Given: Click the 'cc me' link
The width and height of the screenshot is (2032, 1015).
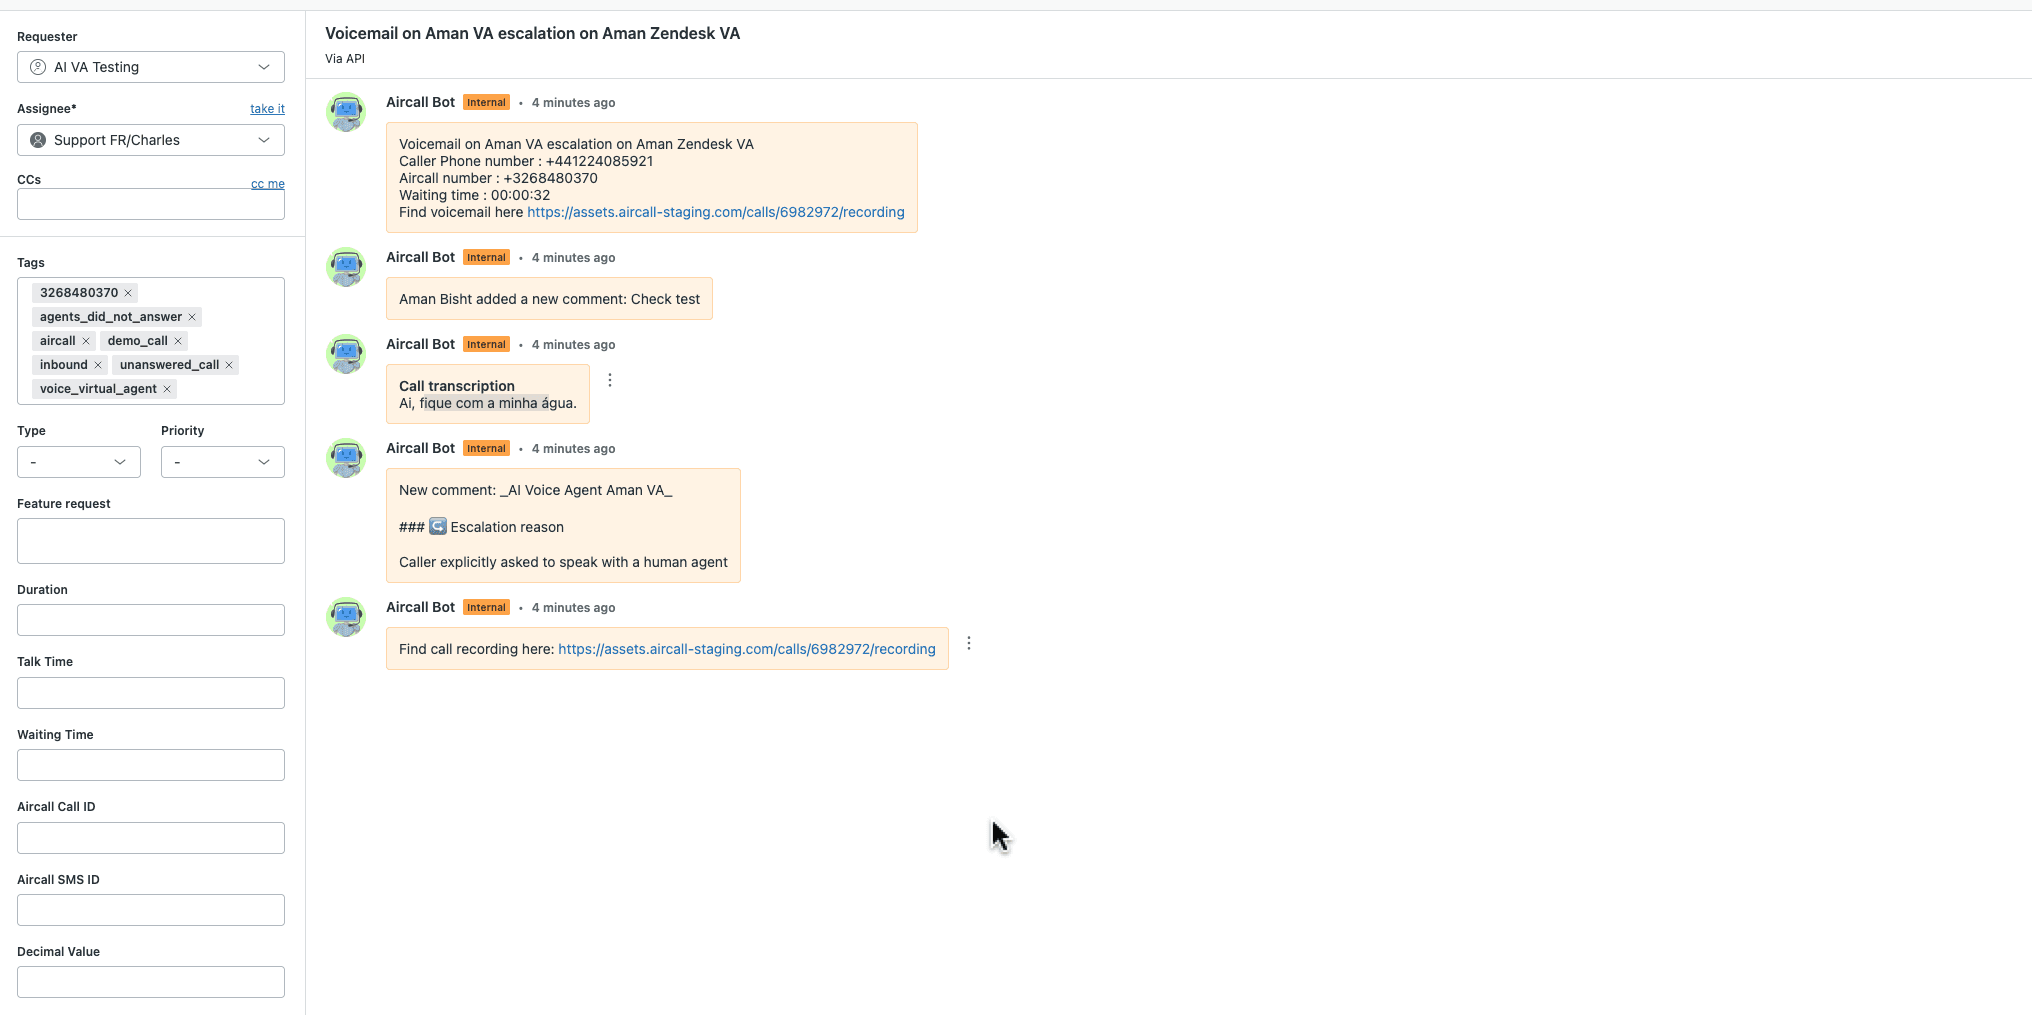Looking at the screenshot, I should pyautogui.click(x=267, y=184).
